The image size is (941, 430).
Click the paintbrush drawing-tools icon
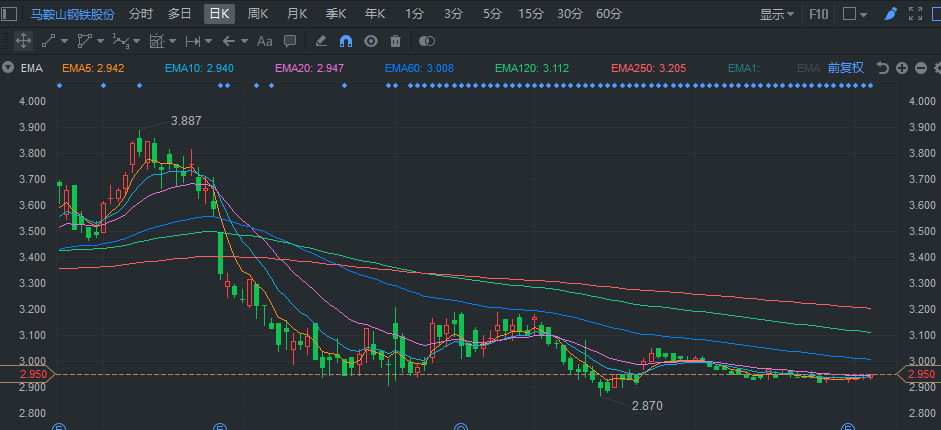coord(891,14)
